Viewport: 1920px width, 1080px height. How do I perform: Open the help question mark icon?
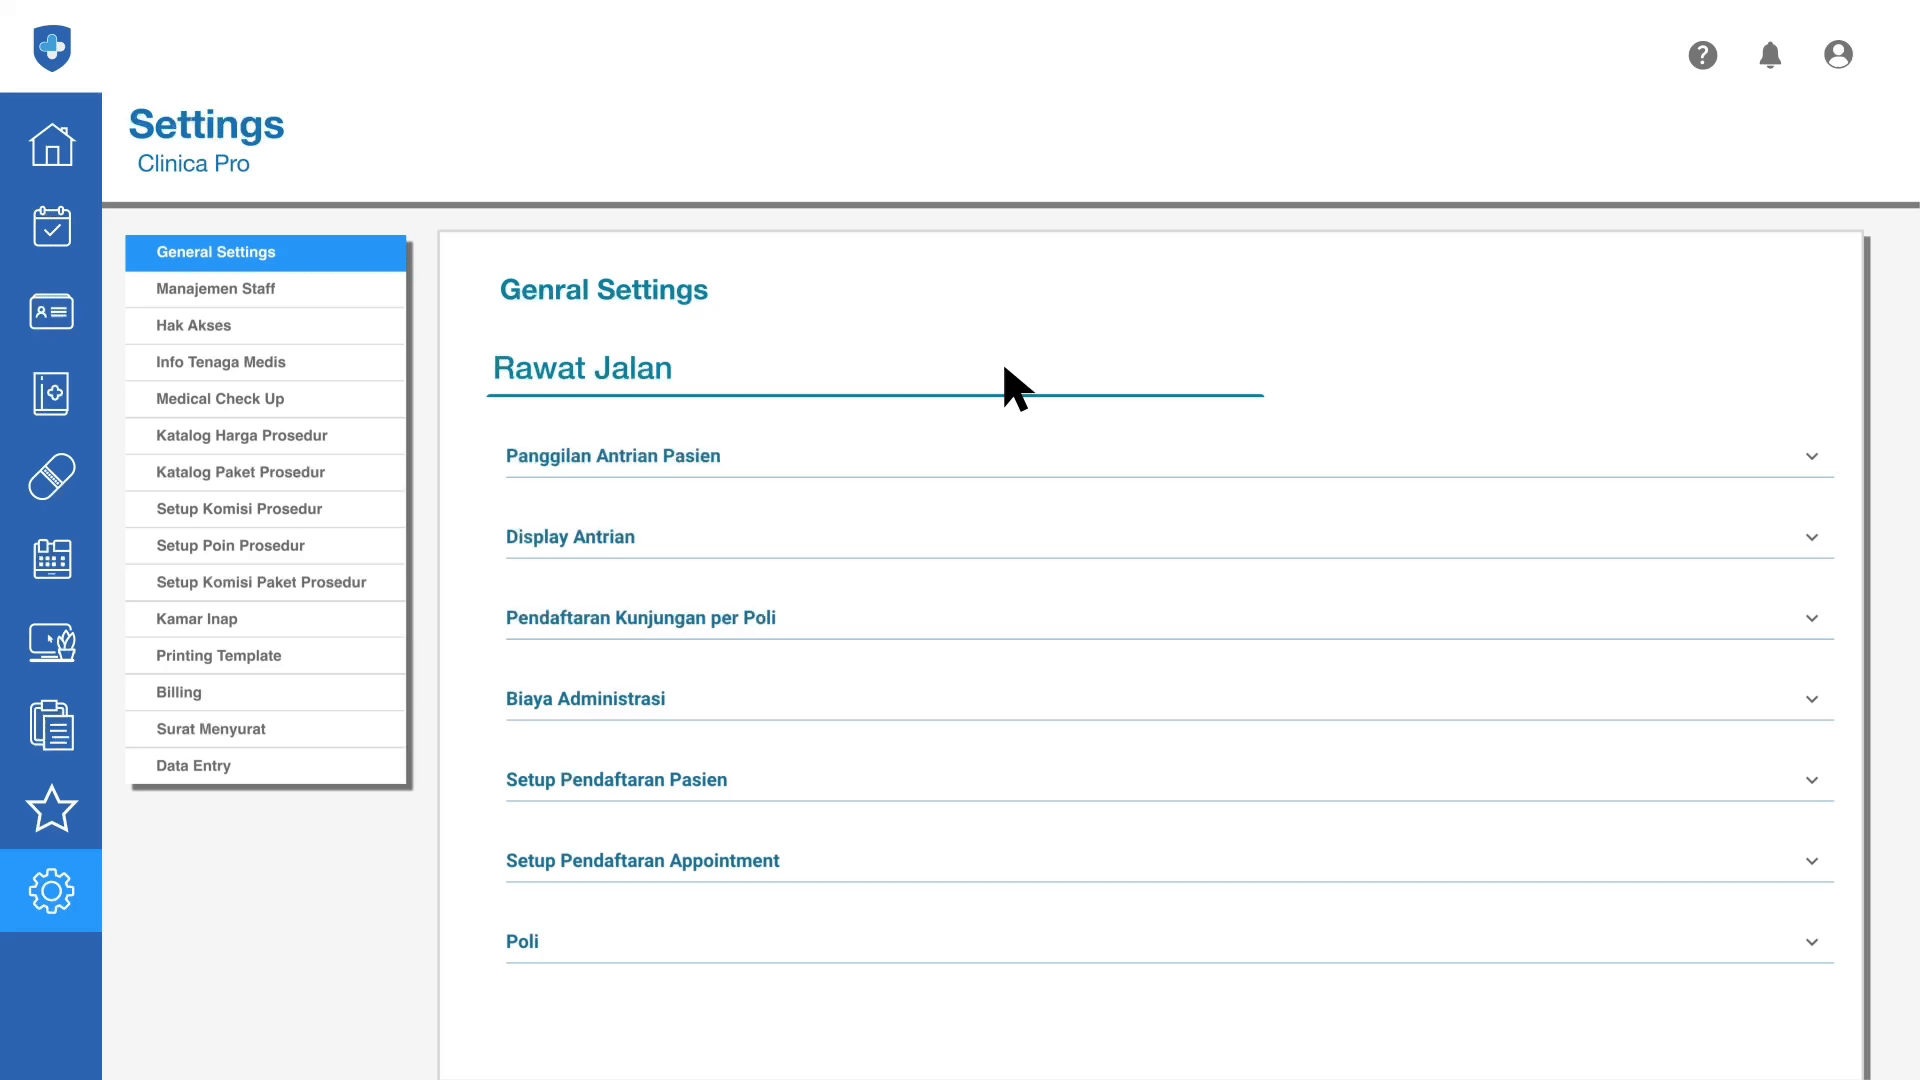(1702, 55)
